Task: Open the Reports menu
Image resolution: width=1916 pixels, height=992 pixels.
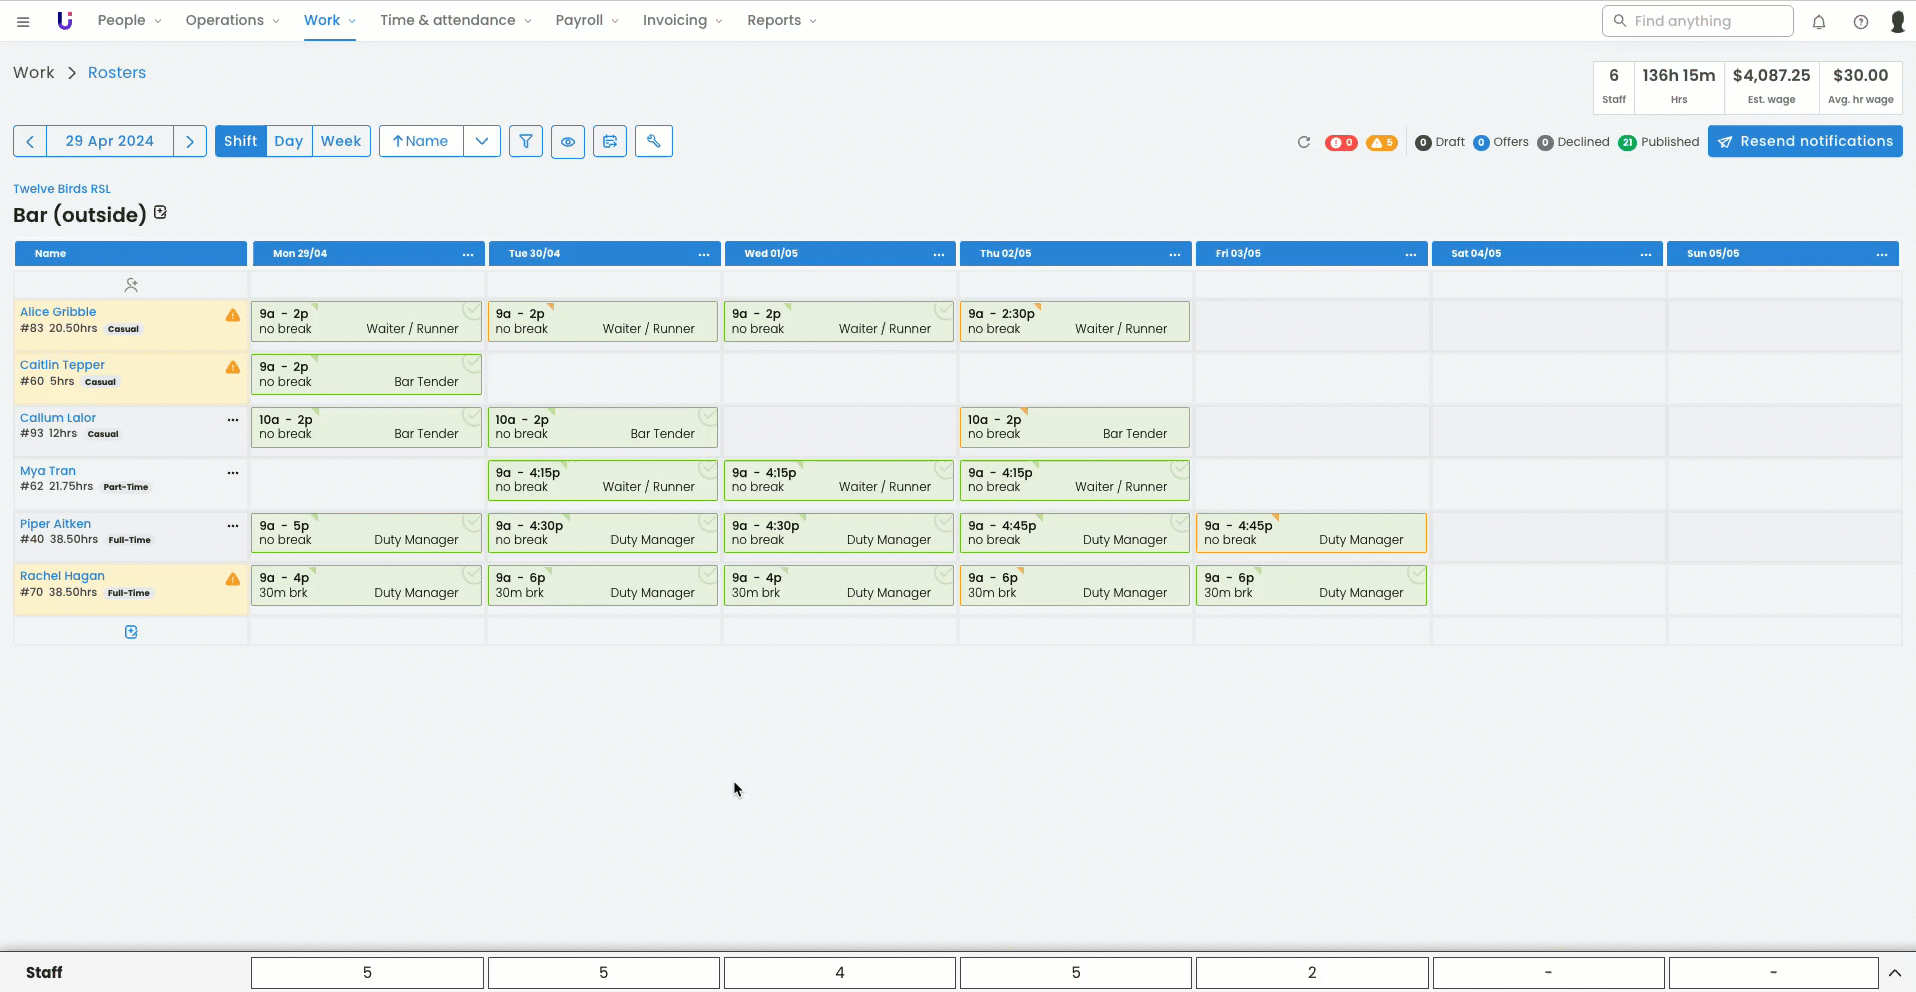Action: pyautogui.click(x=781, y=20)
